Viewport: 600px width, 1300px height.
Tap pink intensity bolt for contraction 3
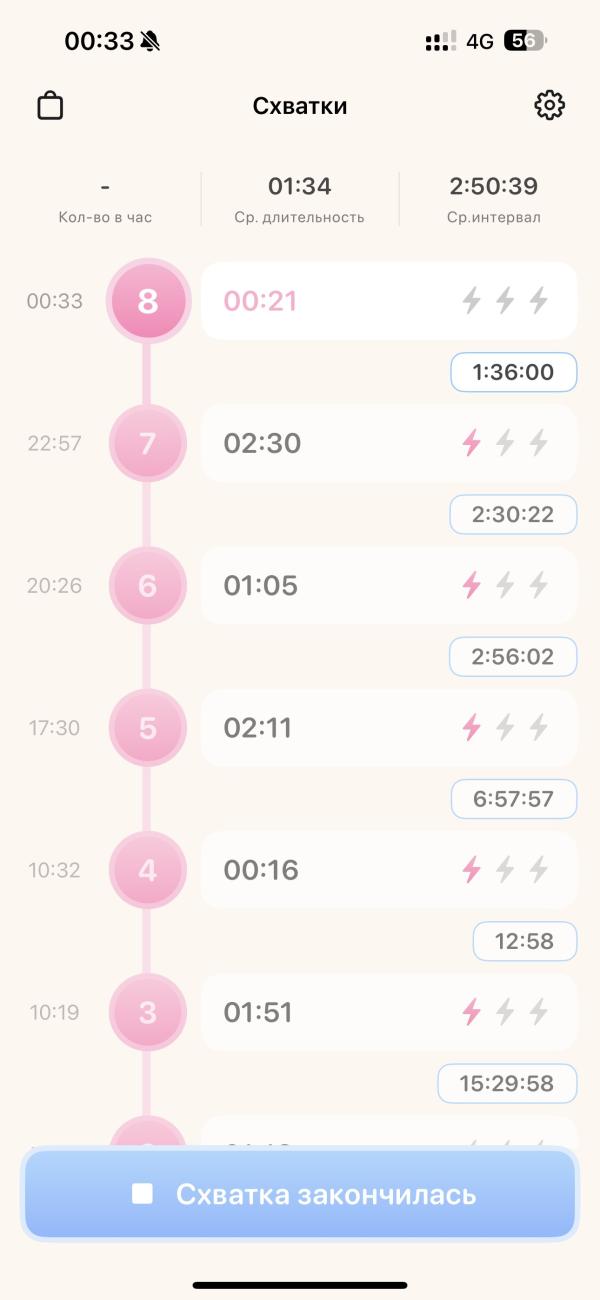point(471,1012)
